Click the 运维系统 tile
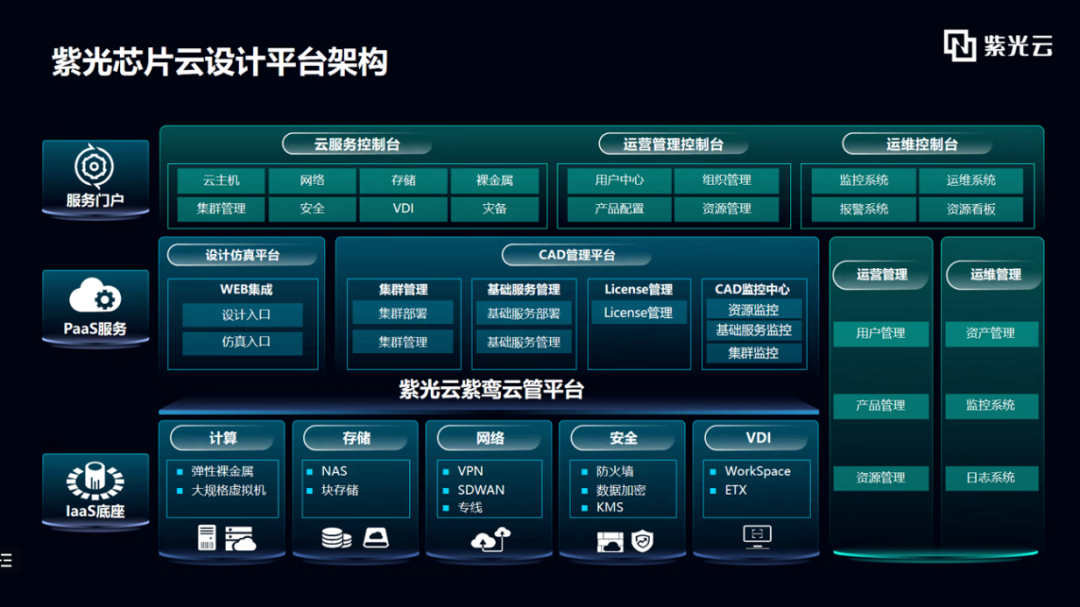This screenshot has width=1080, height=607. (x=971, y=181)
